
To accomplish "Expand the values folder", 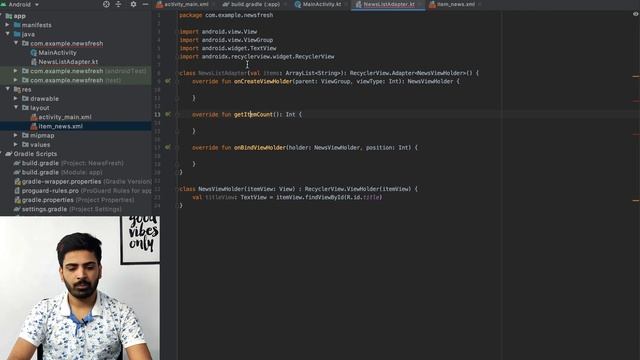I will click(16, 144).
